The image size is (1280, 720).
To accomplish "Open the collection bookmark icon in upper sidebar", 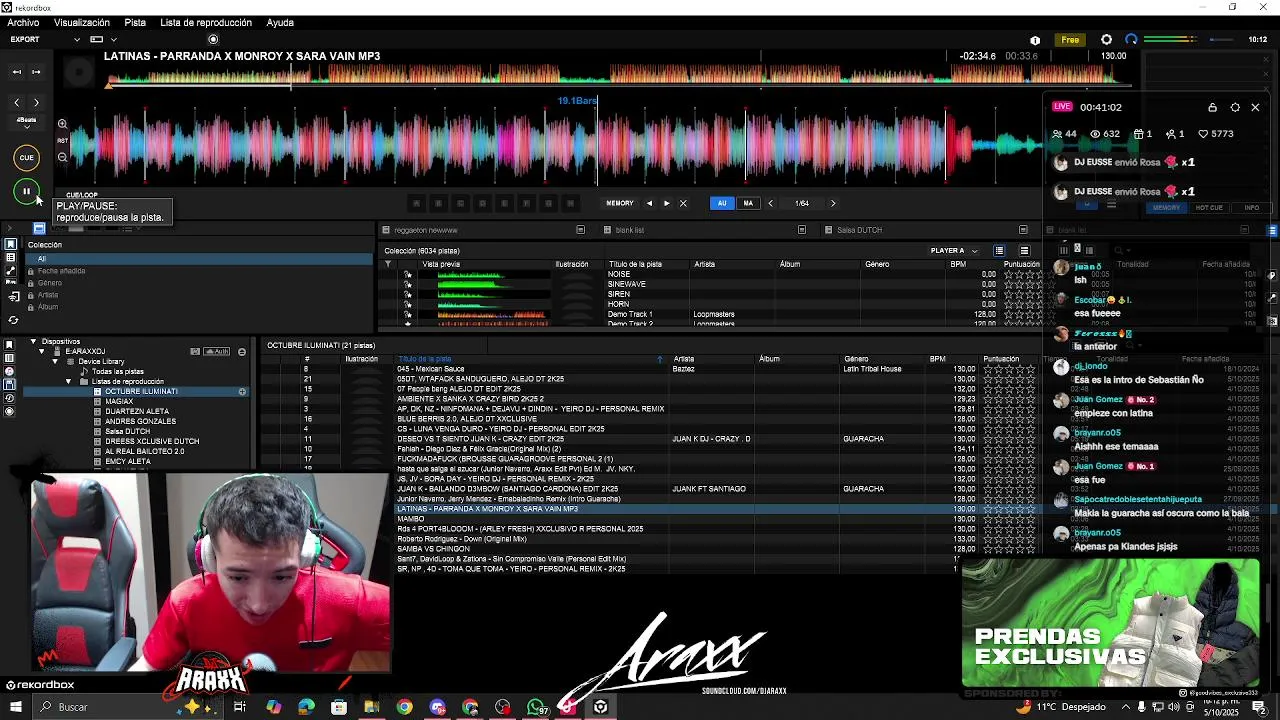I will [x=11, y=245].
